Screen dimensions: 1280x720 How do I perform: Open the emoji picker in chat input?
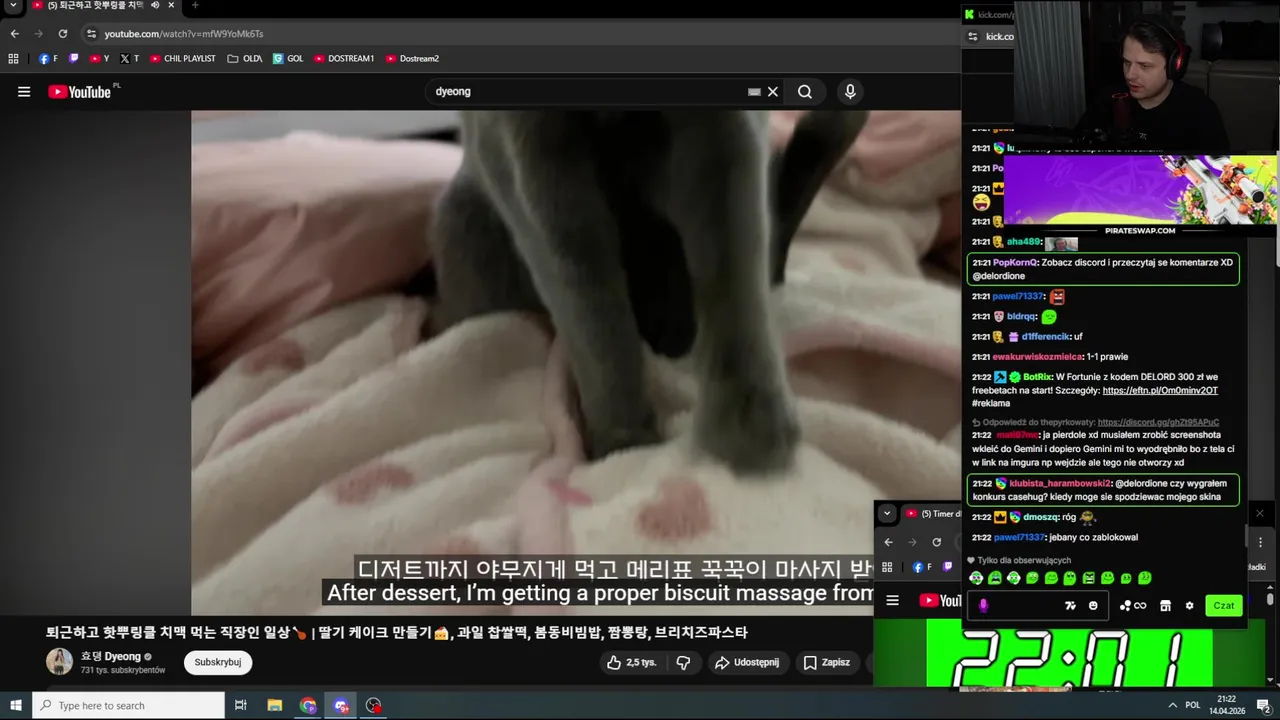coord(1093,605)
